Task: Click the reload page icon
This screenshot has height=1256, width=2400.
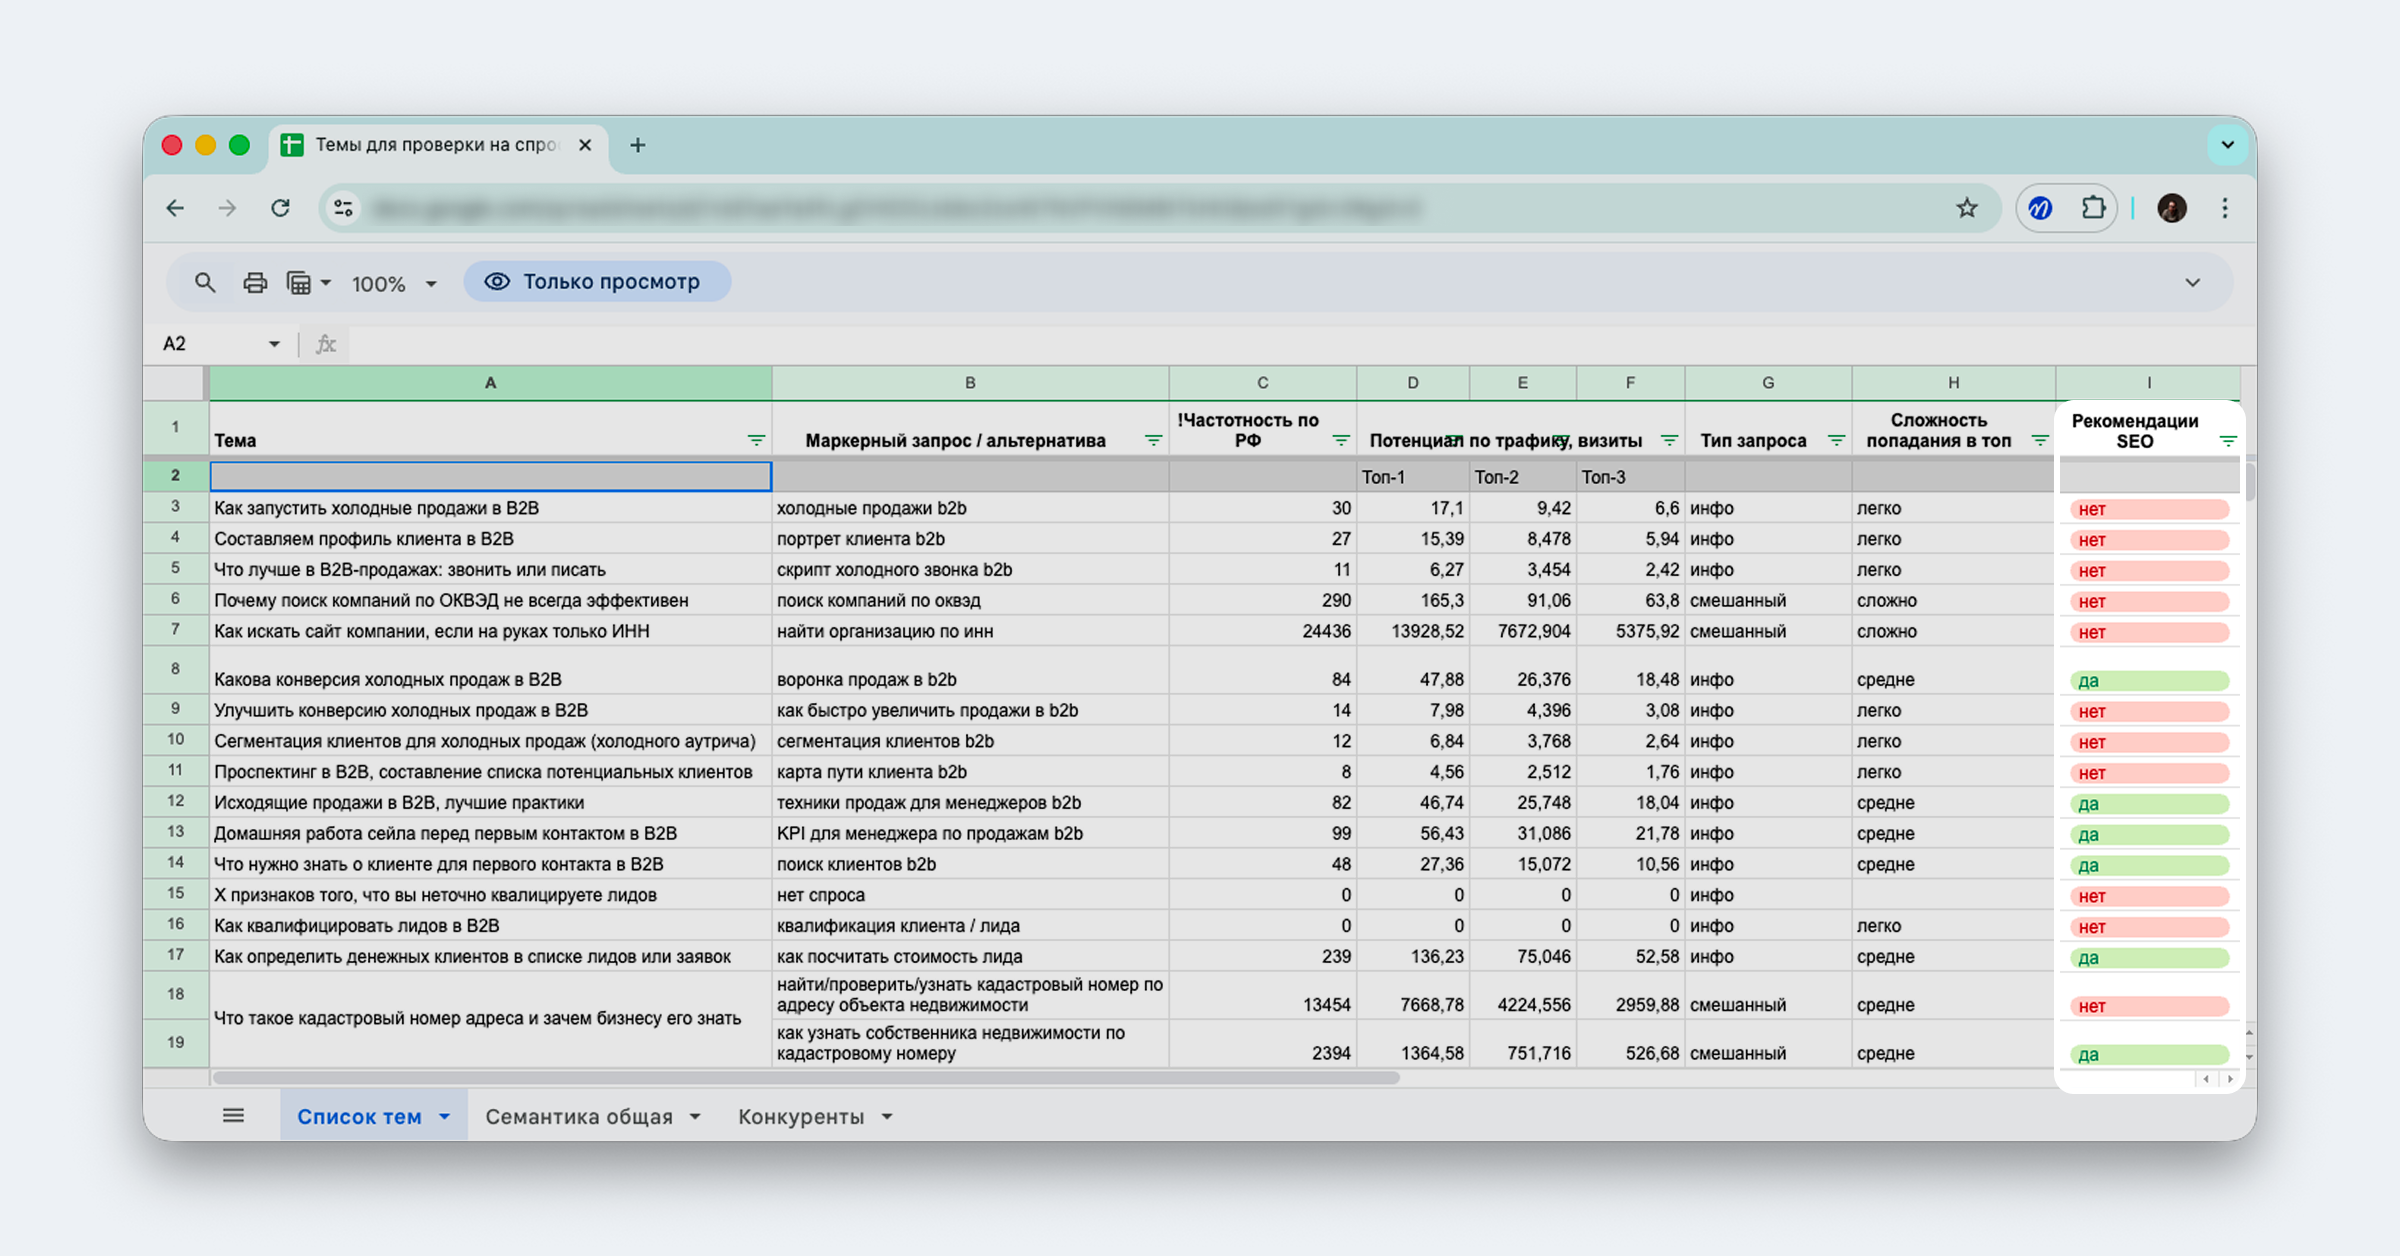Action: pyautogui.click(x=281, y=208)
